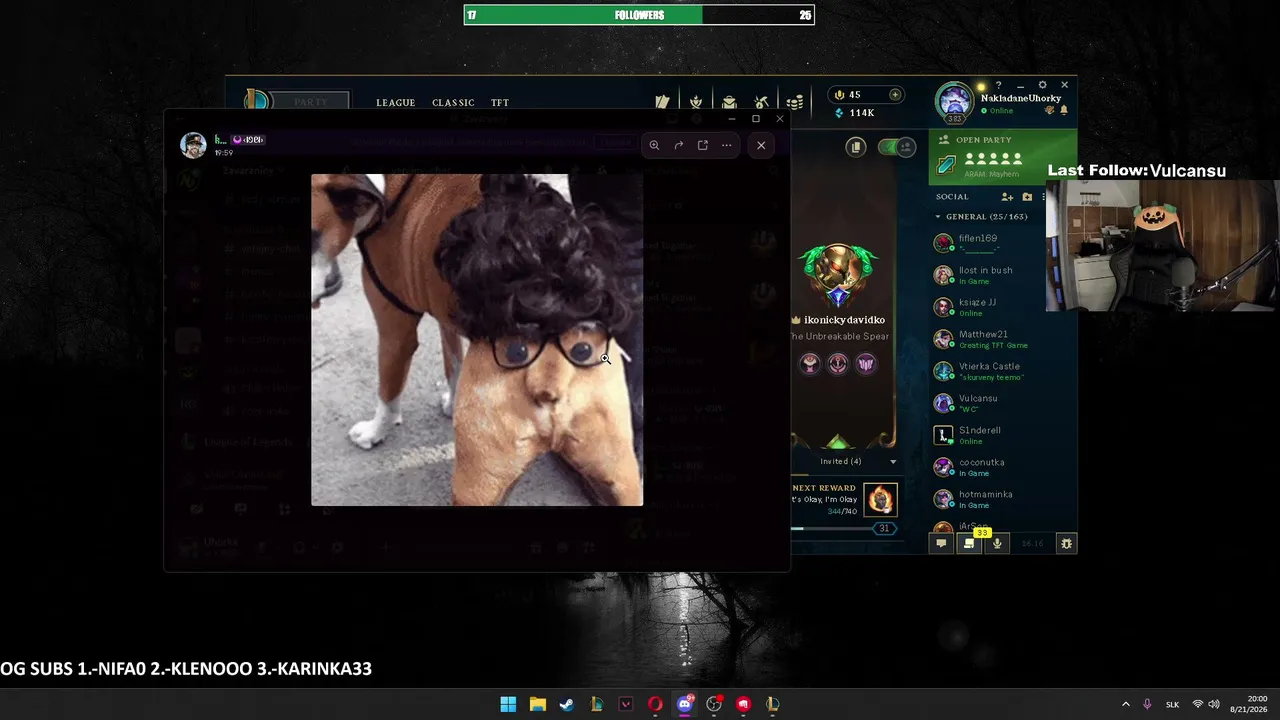Image resolution: width=1280 pixels, height=720 pixels.
Task: Open the Collection icon in League client
Action: (662, 102)
